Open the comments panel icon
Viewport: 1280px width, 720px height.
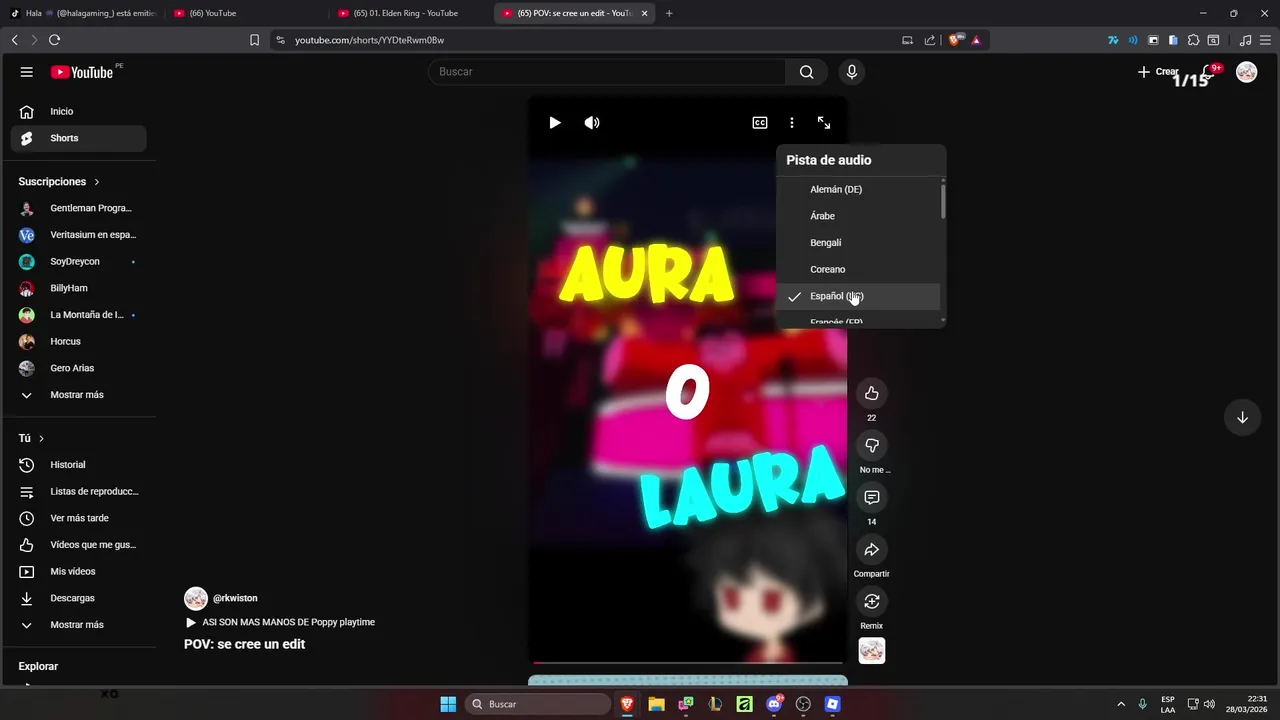(x=872, y=497)
